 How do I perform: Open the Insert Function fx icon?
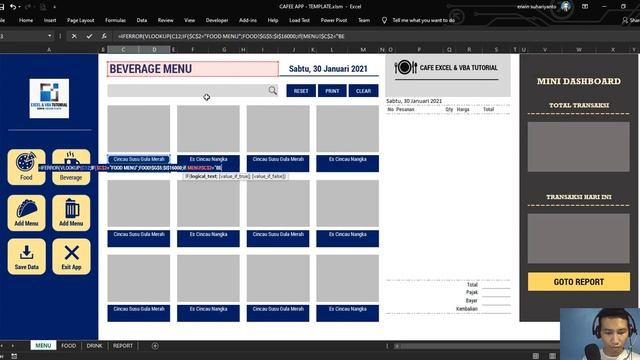tap(104, 36)
